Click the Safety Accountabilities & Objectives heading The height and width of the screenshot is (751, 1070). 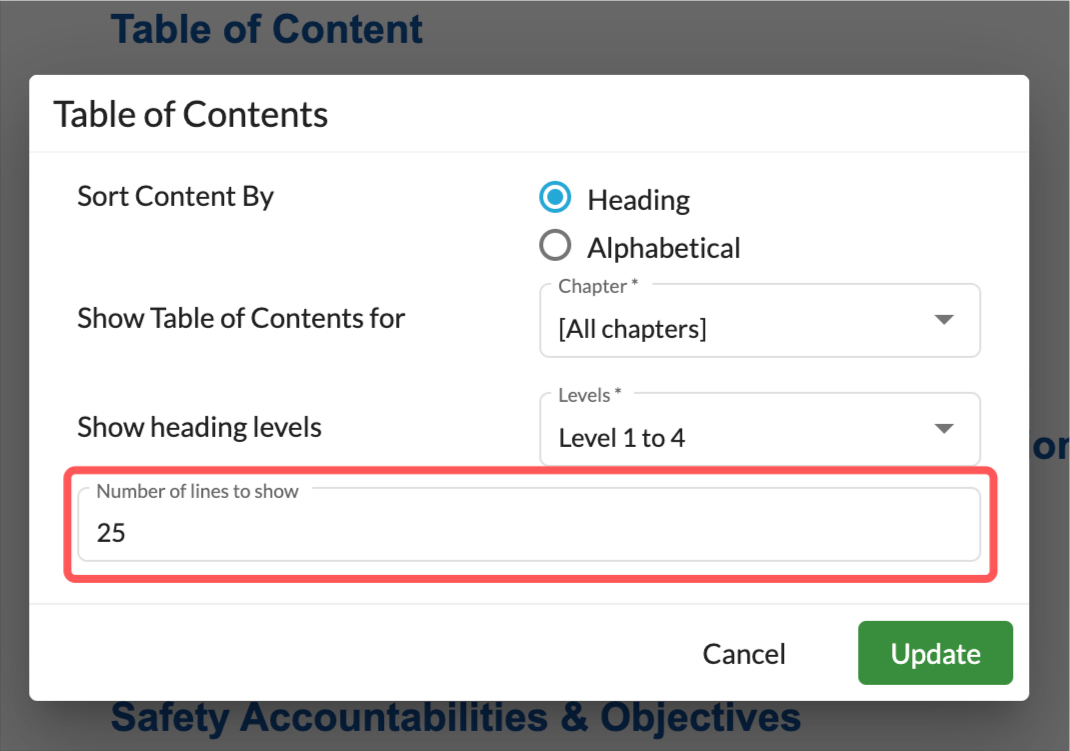(456, 717)
